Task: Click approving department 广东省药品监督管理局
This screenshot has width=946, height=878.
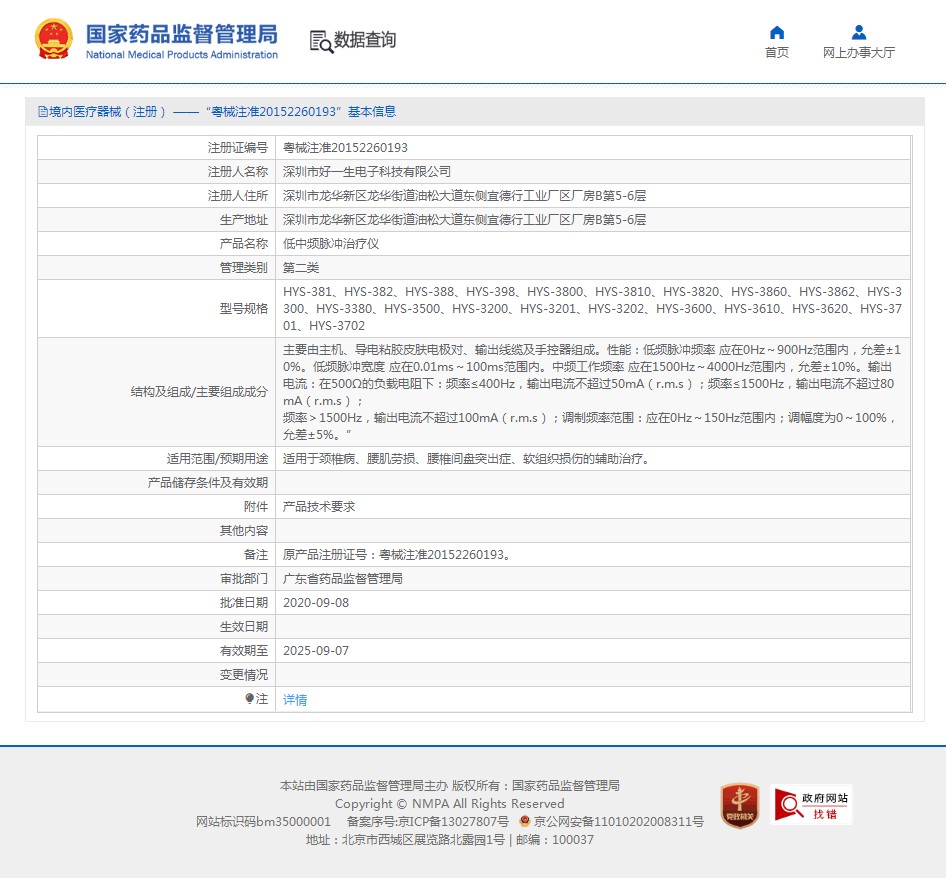Action: 343,579
